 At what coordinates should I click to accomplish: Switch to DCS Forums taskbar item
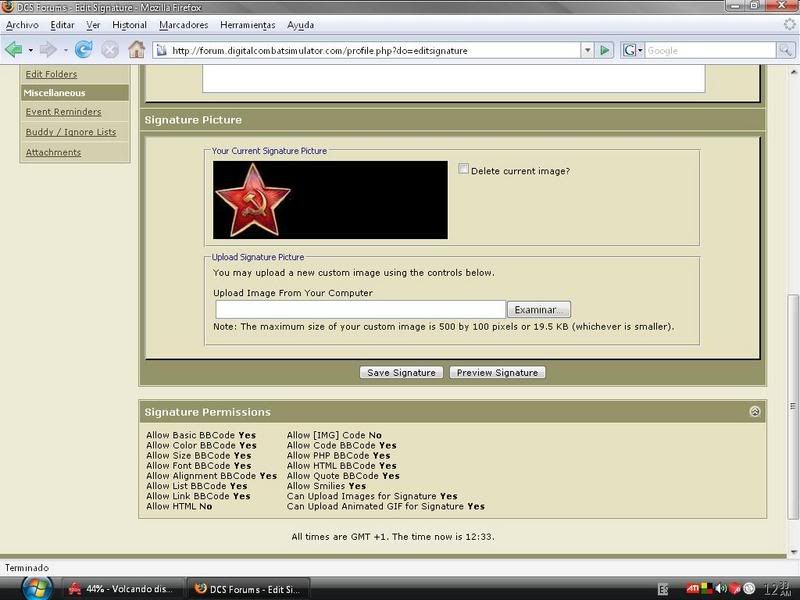point(248,589)
